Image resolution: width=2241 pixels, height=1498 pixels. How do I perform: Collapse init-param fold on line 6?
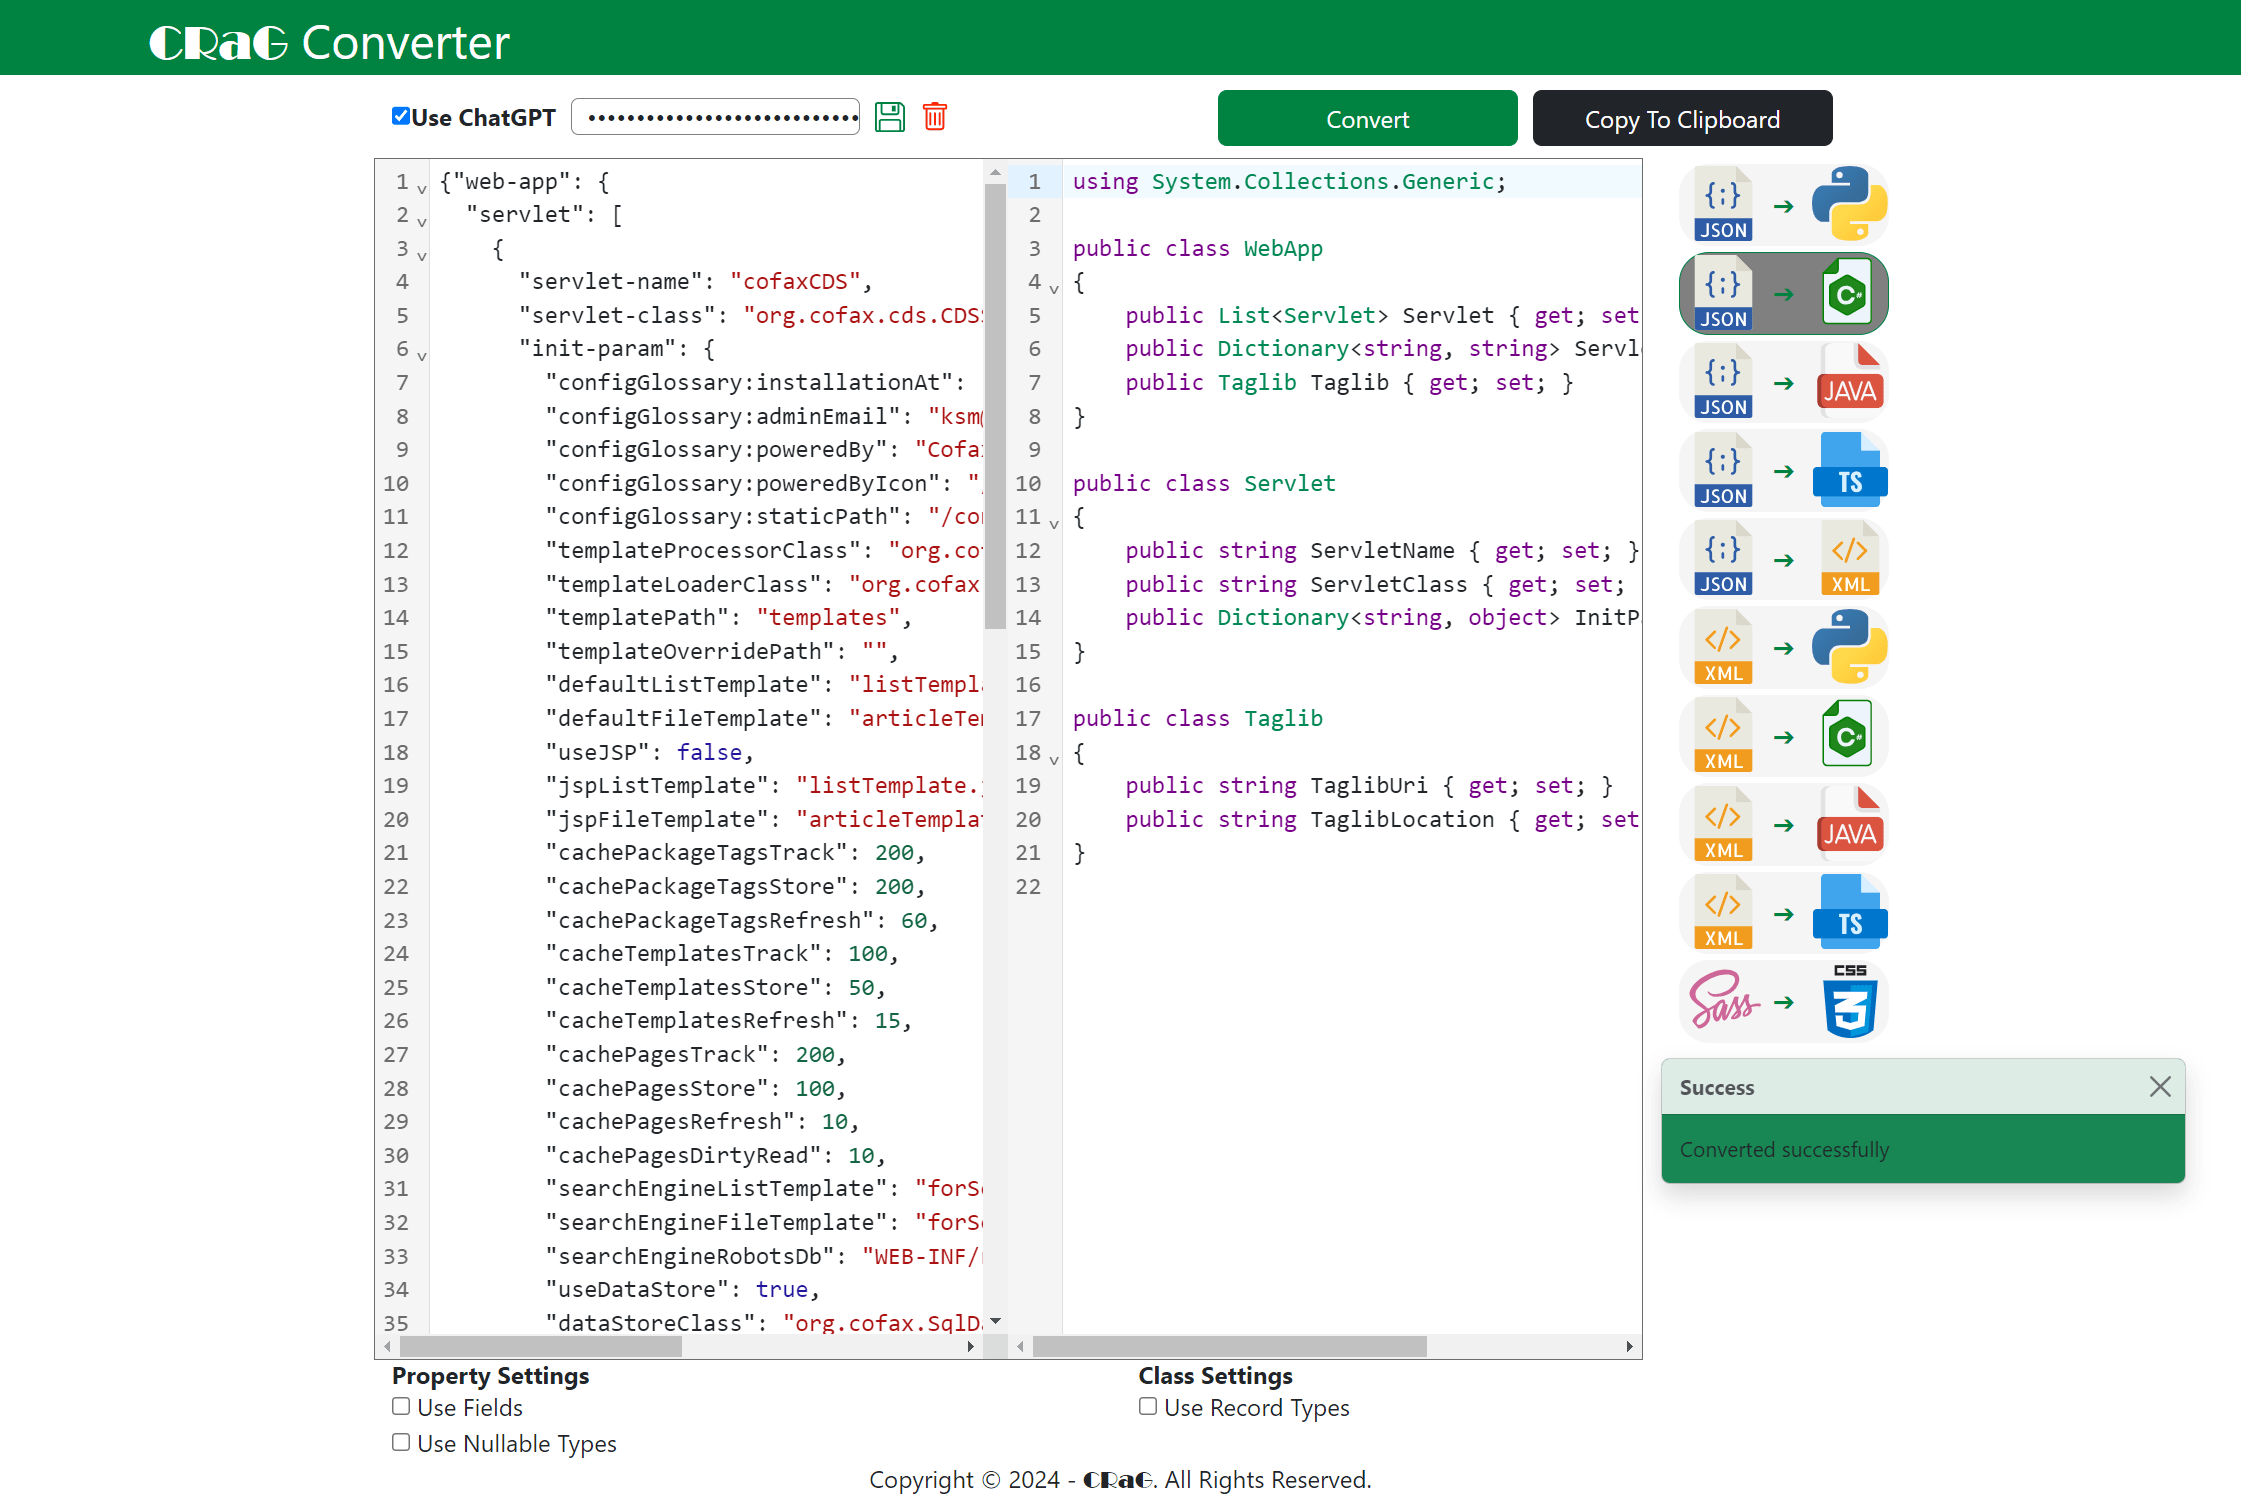click(422, 355)
